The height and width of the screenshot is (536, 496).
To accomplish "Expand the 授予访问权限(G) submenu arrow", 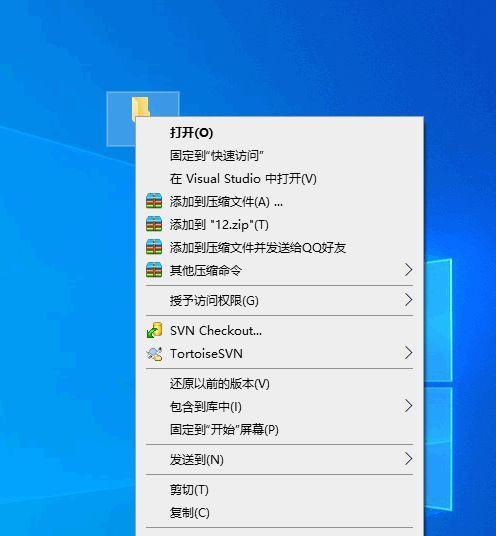I will pos(408,300).
